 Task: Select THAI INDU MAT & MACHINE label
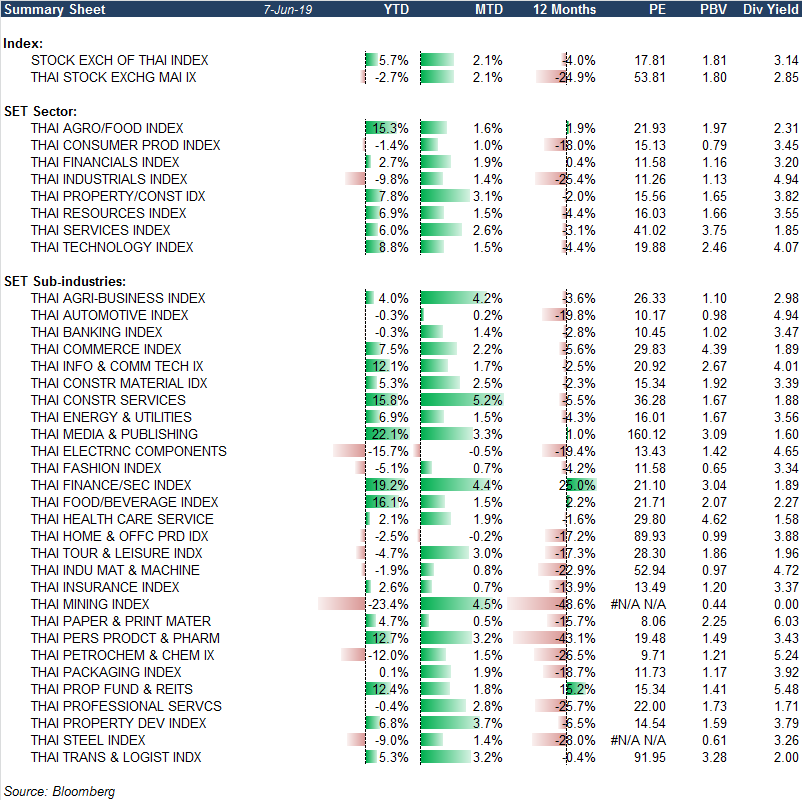pyautogui.click(x=115, y=570)
